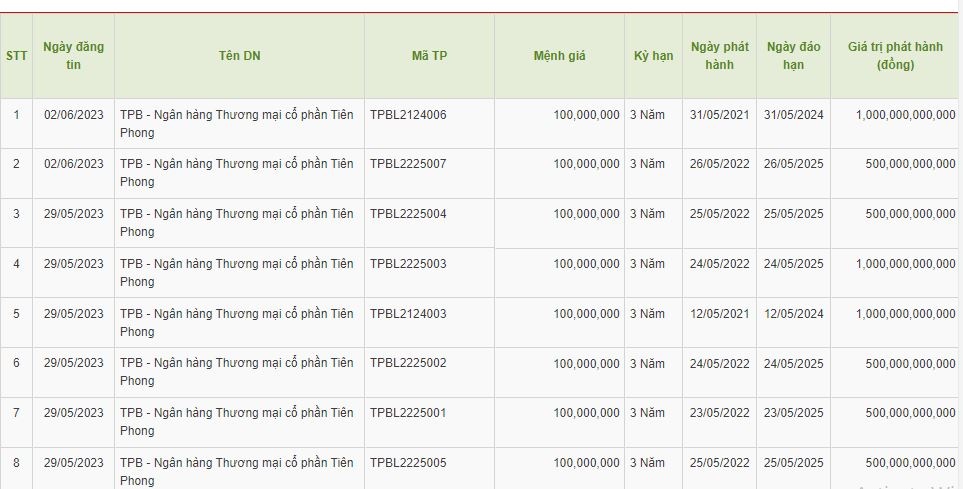
Task: Click the issue date 12/05/2021
Action: click(720, 313)
